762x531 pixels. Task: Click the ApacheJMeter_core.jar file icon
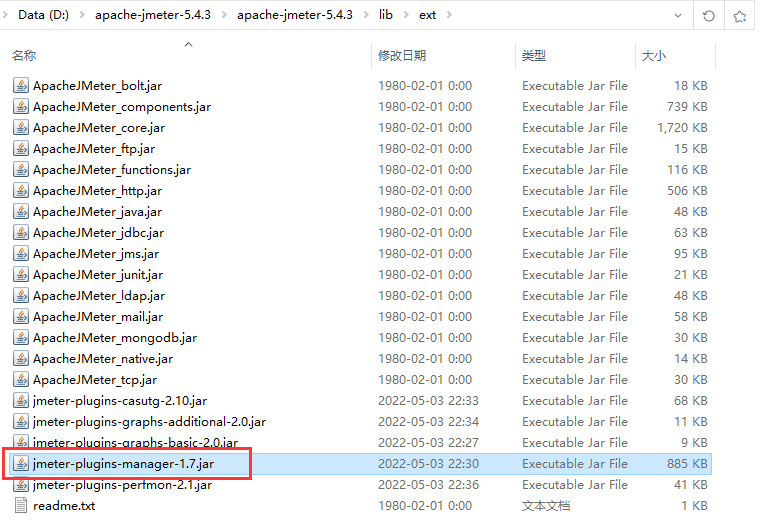[21, 128]
